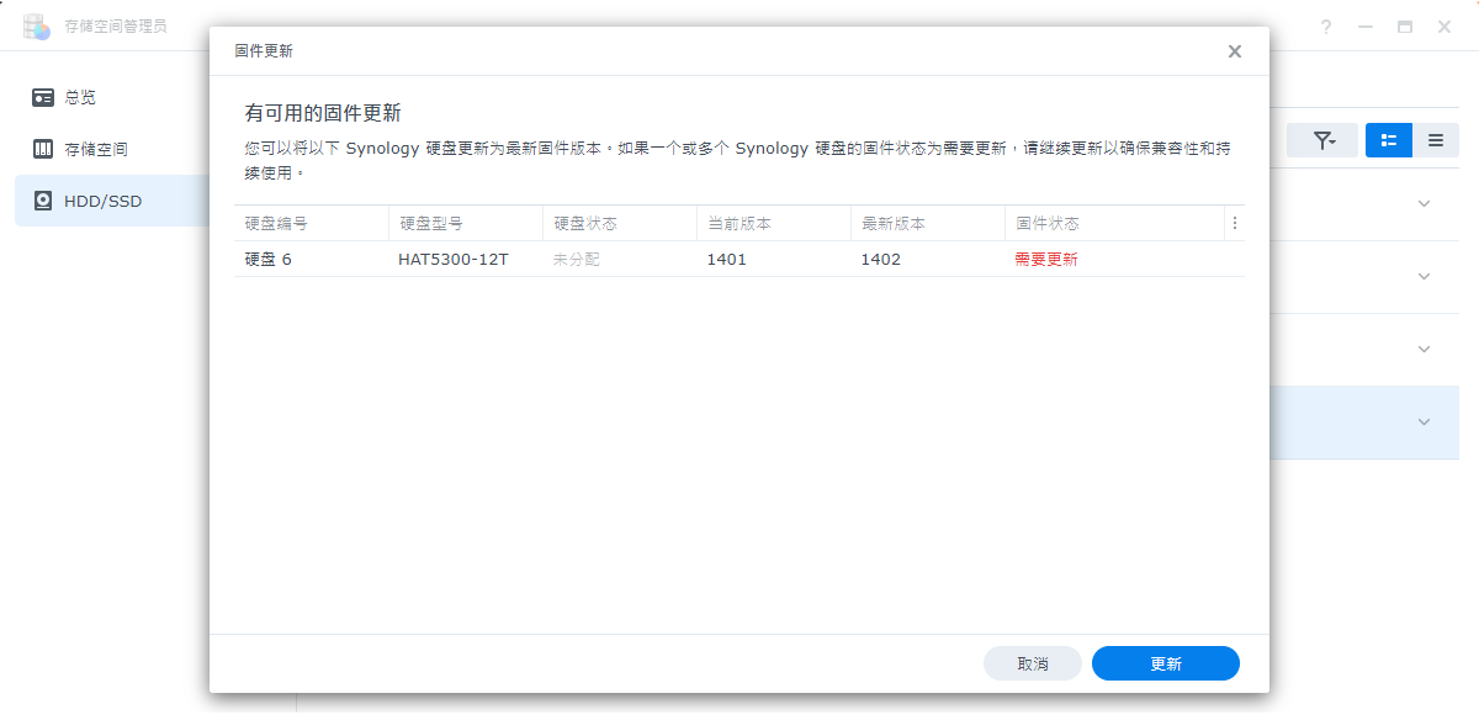Click the 未分配 status cell
The width and height of the screenshot is (1481, 714).
click(x=576, y=259)
